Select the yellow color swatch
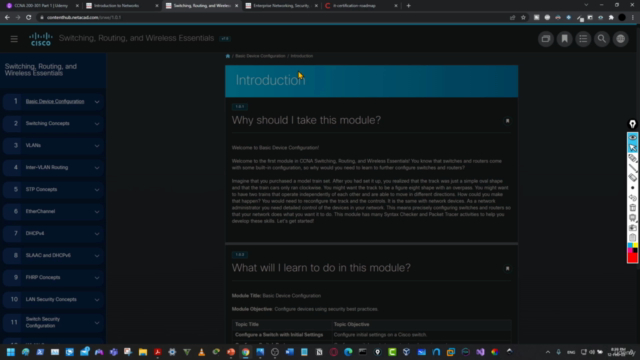 [635, 245]
